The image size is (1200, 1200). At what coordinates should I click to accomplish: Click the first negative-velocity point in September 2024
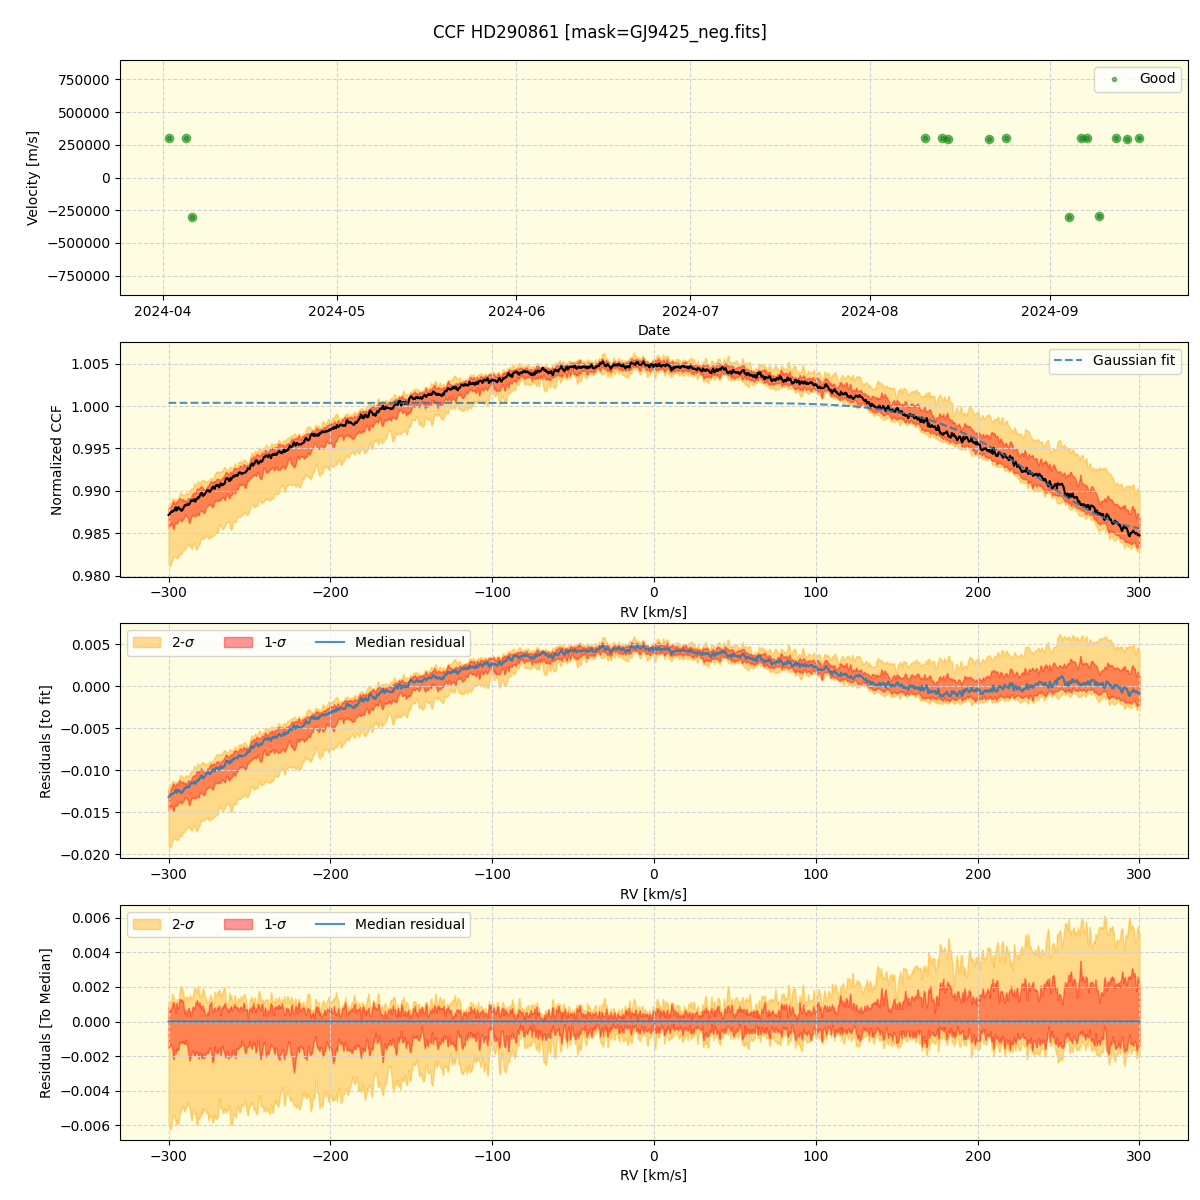point(1069,217)
